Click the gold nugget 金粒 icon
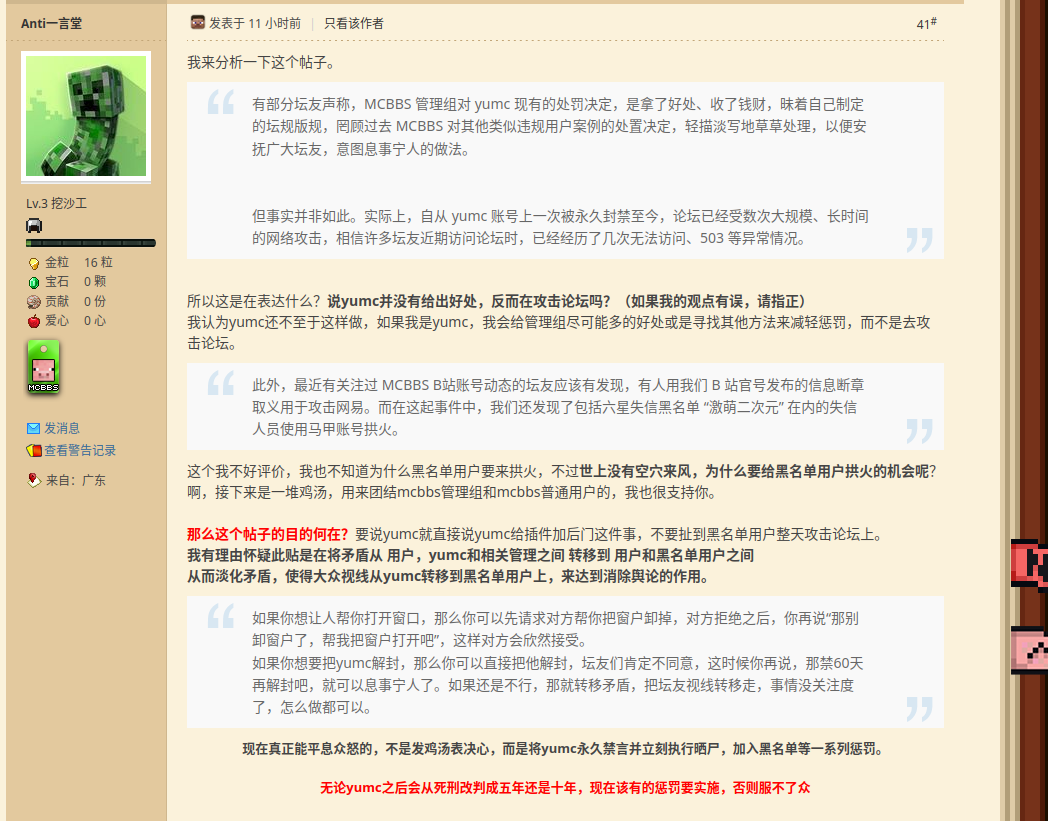 click(34, 263)
